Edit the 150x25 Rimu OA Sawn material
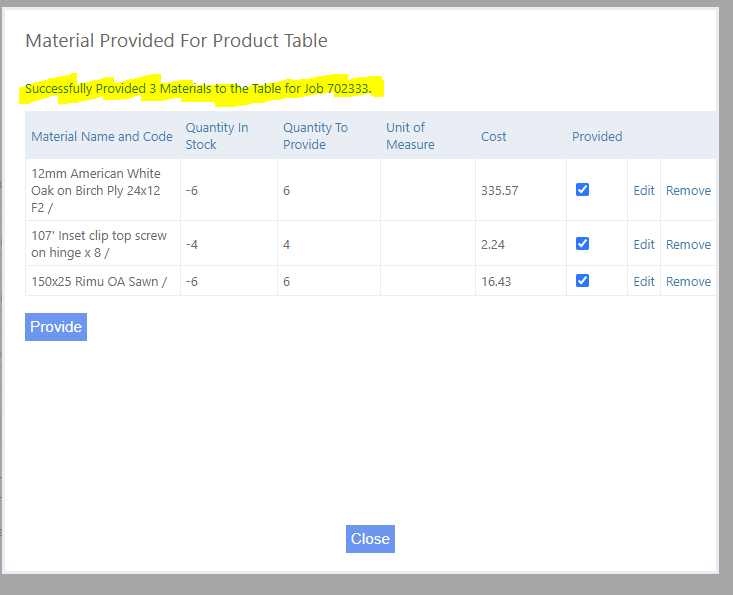 (644, 281)
